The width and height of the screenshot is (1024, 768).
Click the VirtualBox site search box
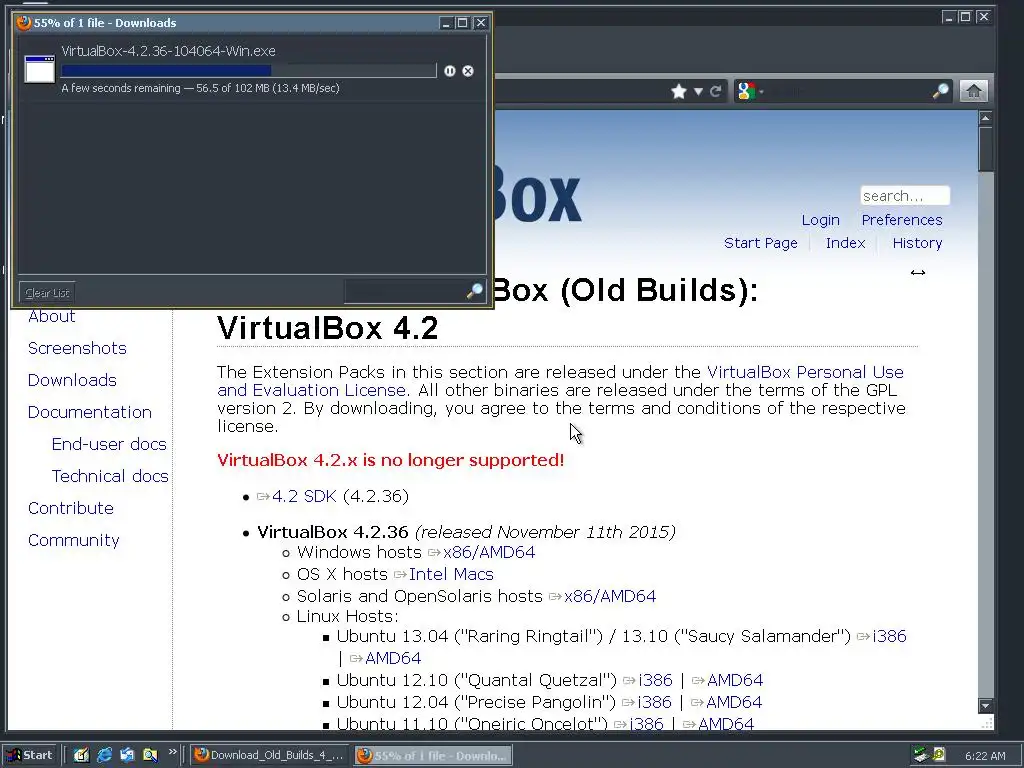click(x=904, y=196)
